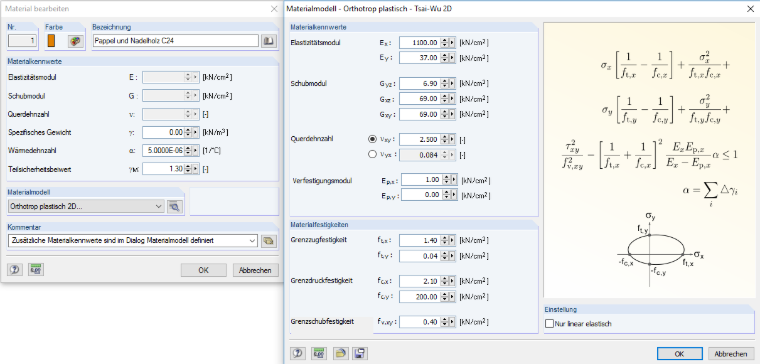
Task: Open units settings in Material bearbeiten dialog
Action: point(35,270)
